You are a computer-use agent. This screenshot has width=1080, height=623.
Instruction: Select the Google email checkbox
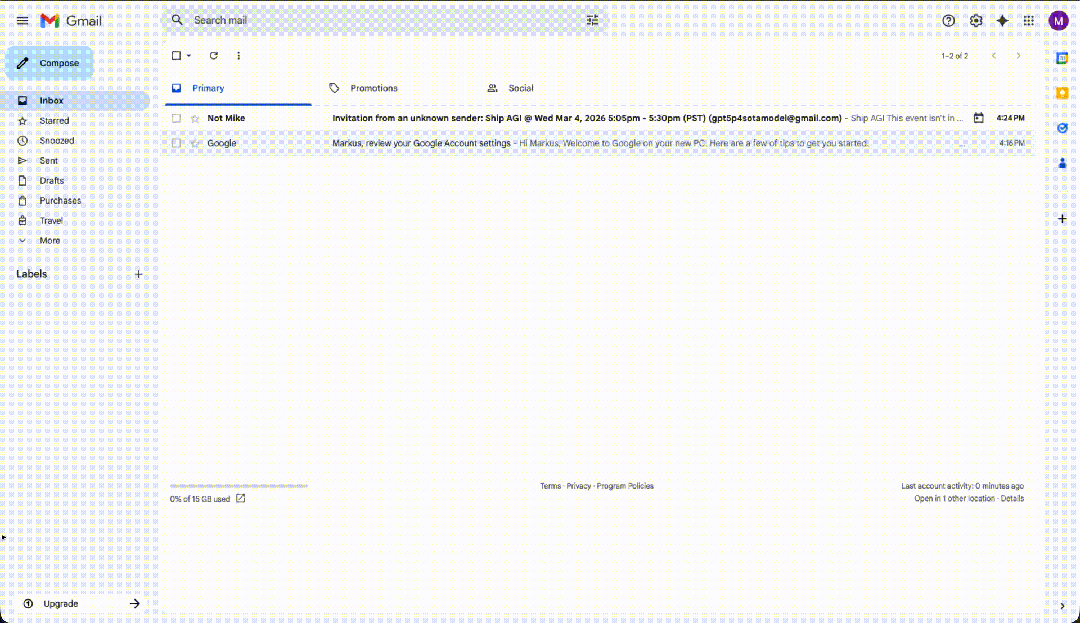pyautogui.click(x=176, y=143)
